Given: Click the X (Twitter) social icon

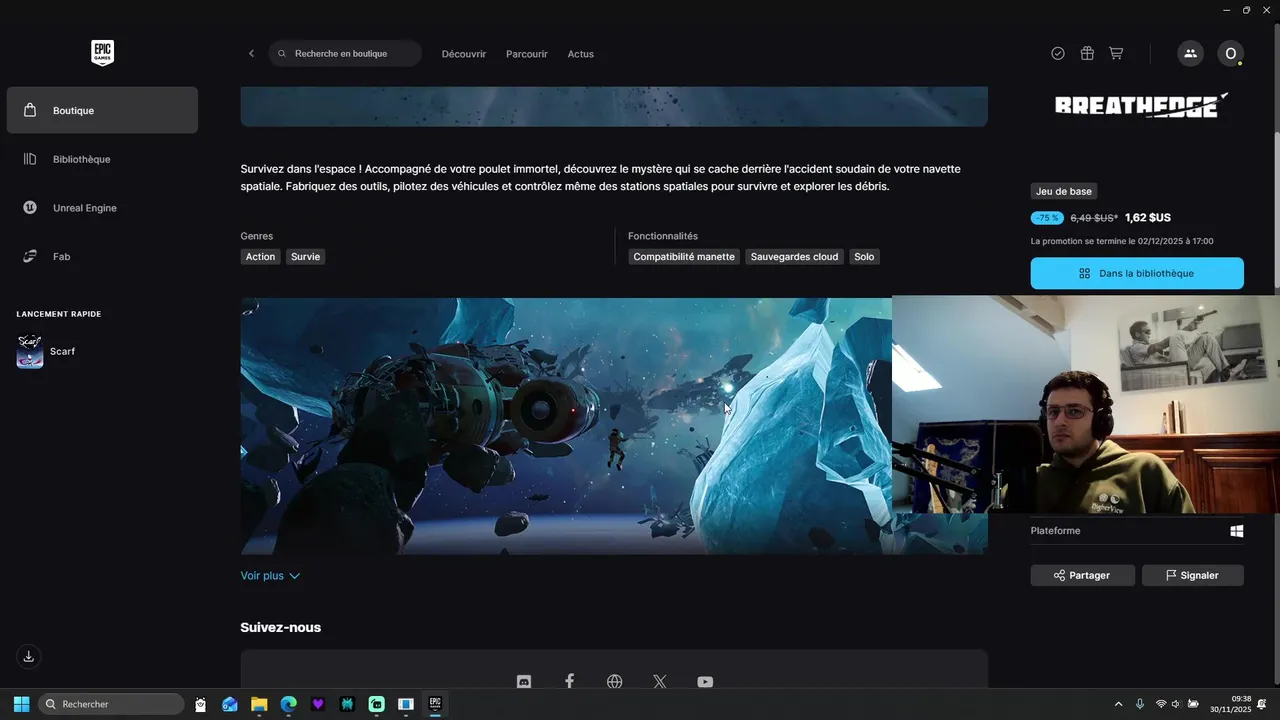Looking at the screenshot, I should [660, 682].
